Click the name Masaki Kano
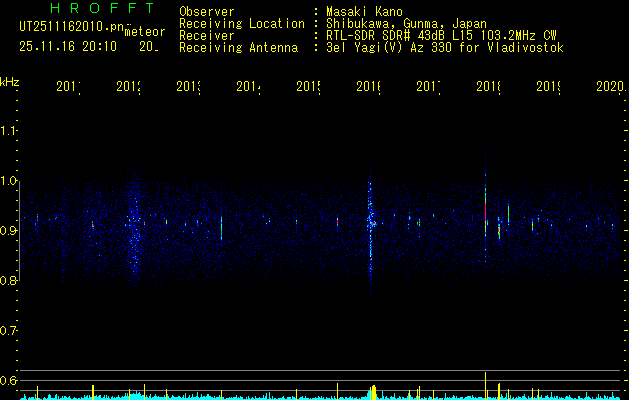The height and width of the screenshot is (400, 629). click(364, 12)
